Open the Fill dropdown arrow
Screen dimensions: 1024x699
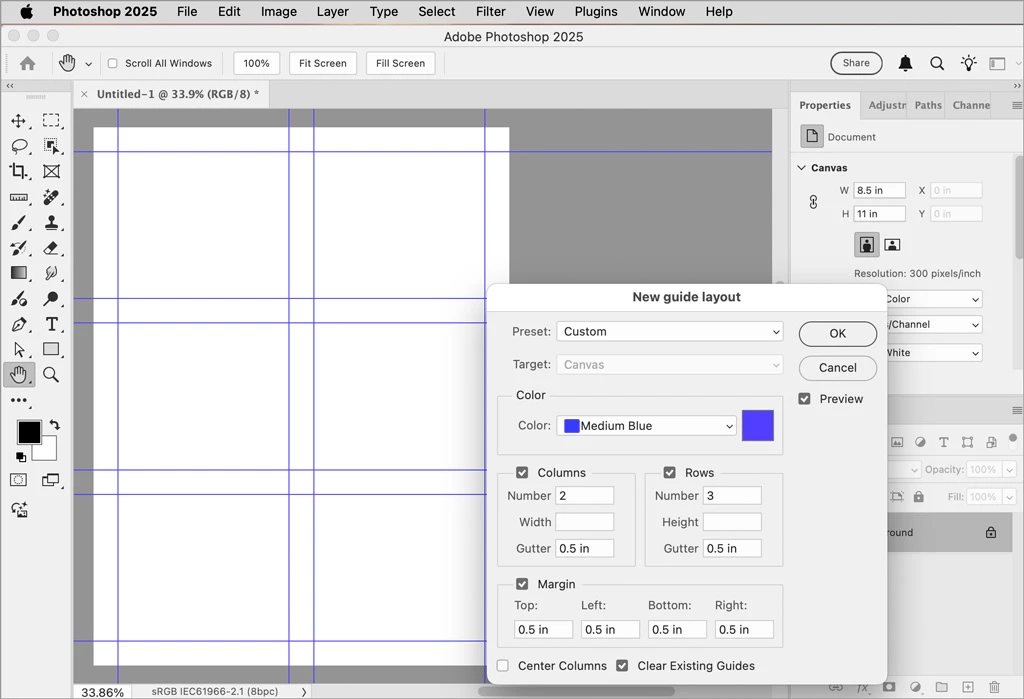(1010, 497)
